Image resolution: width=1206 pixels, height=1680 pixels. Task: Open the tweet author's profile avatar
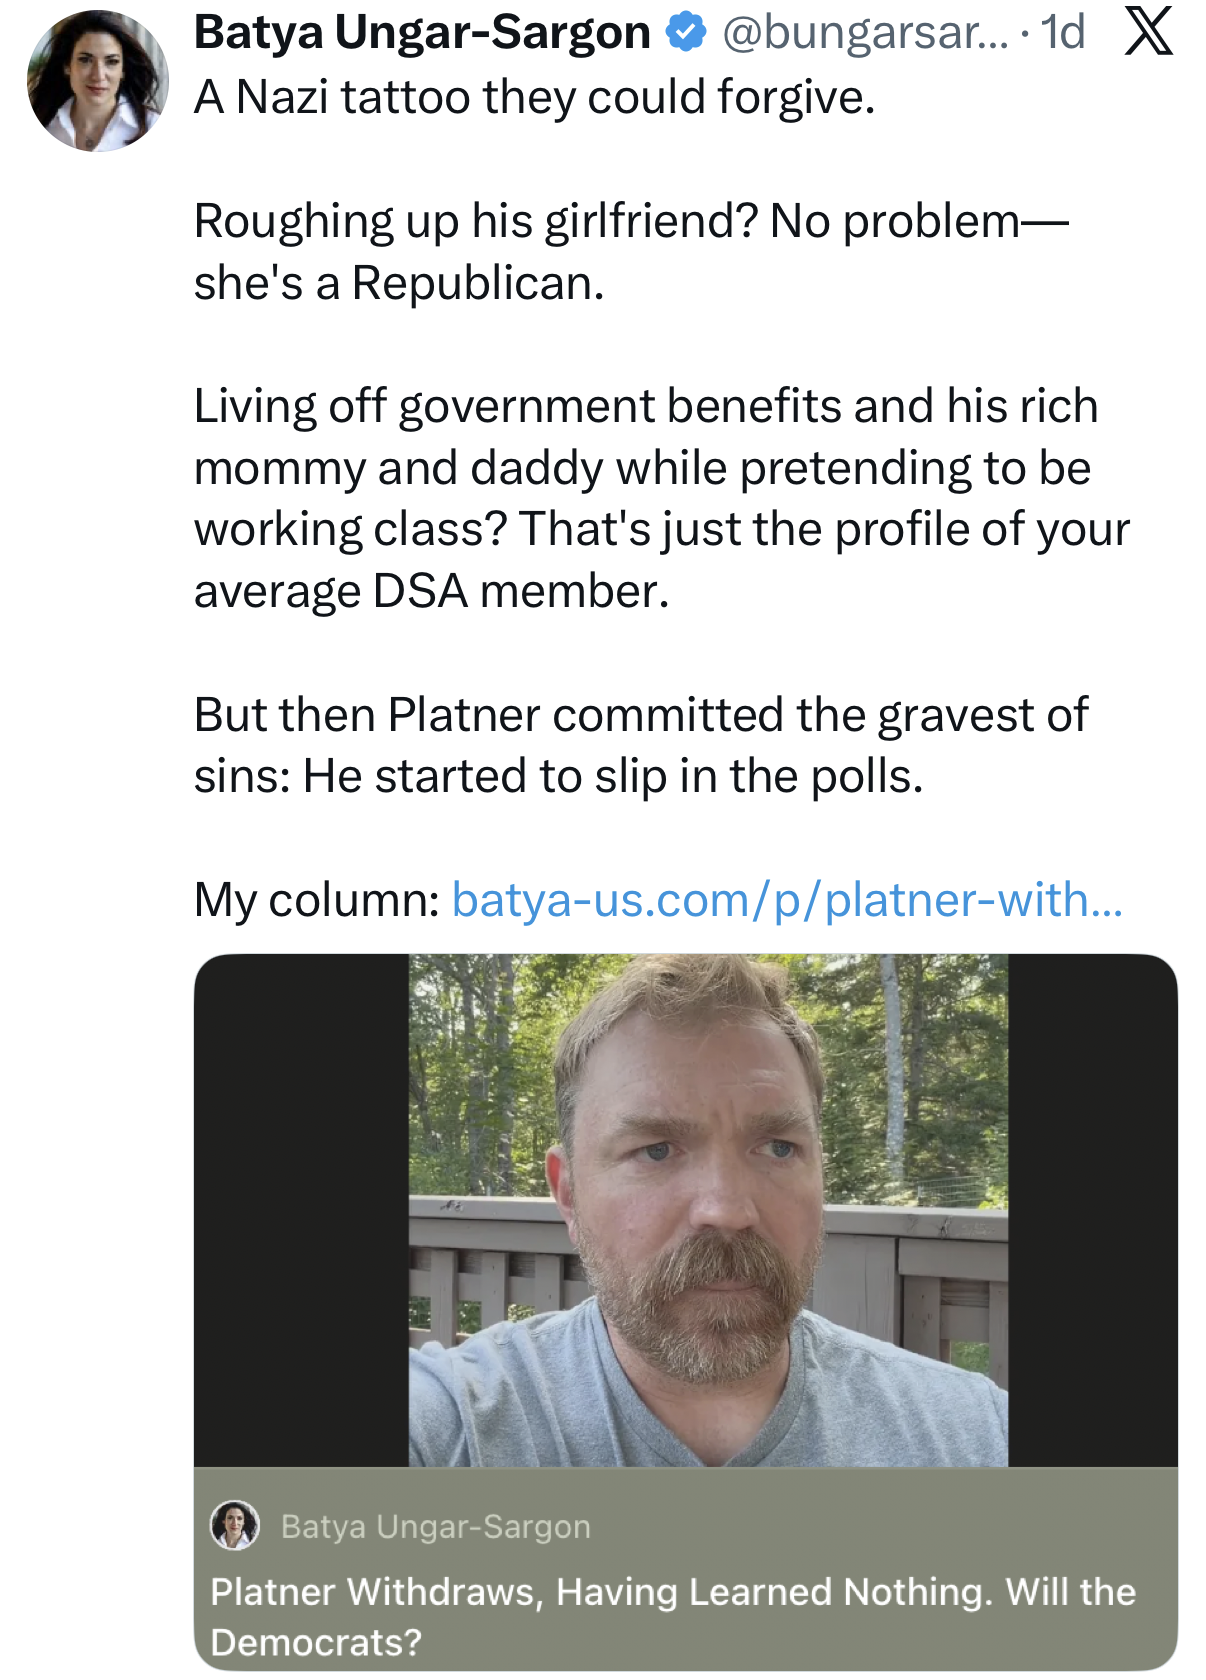(x=98, y=81)
